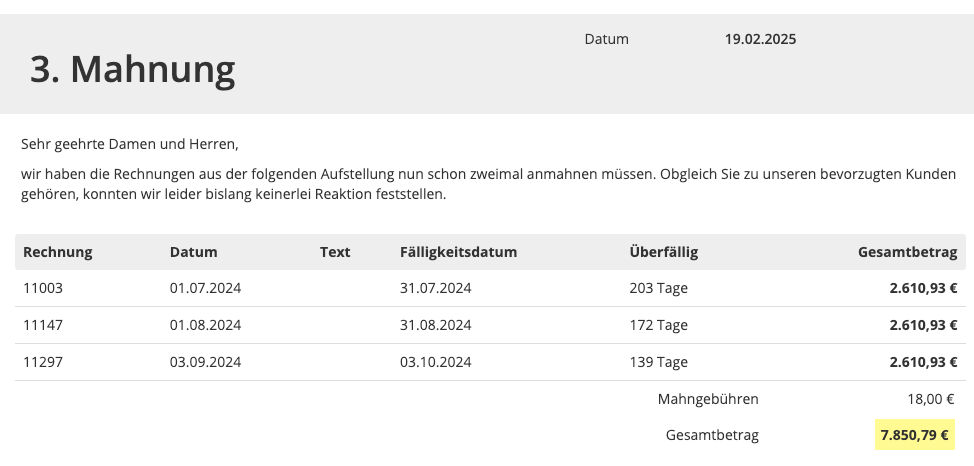Select invoice number 11003

(x=43, y=288)
